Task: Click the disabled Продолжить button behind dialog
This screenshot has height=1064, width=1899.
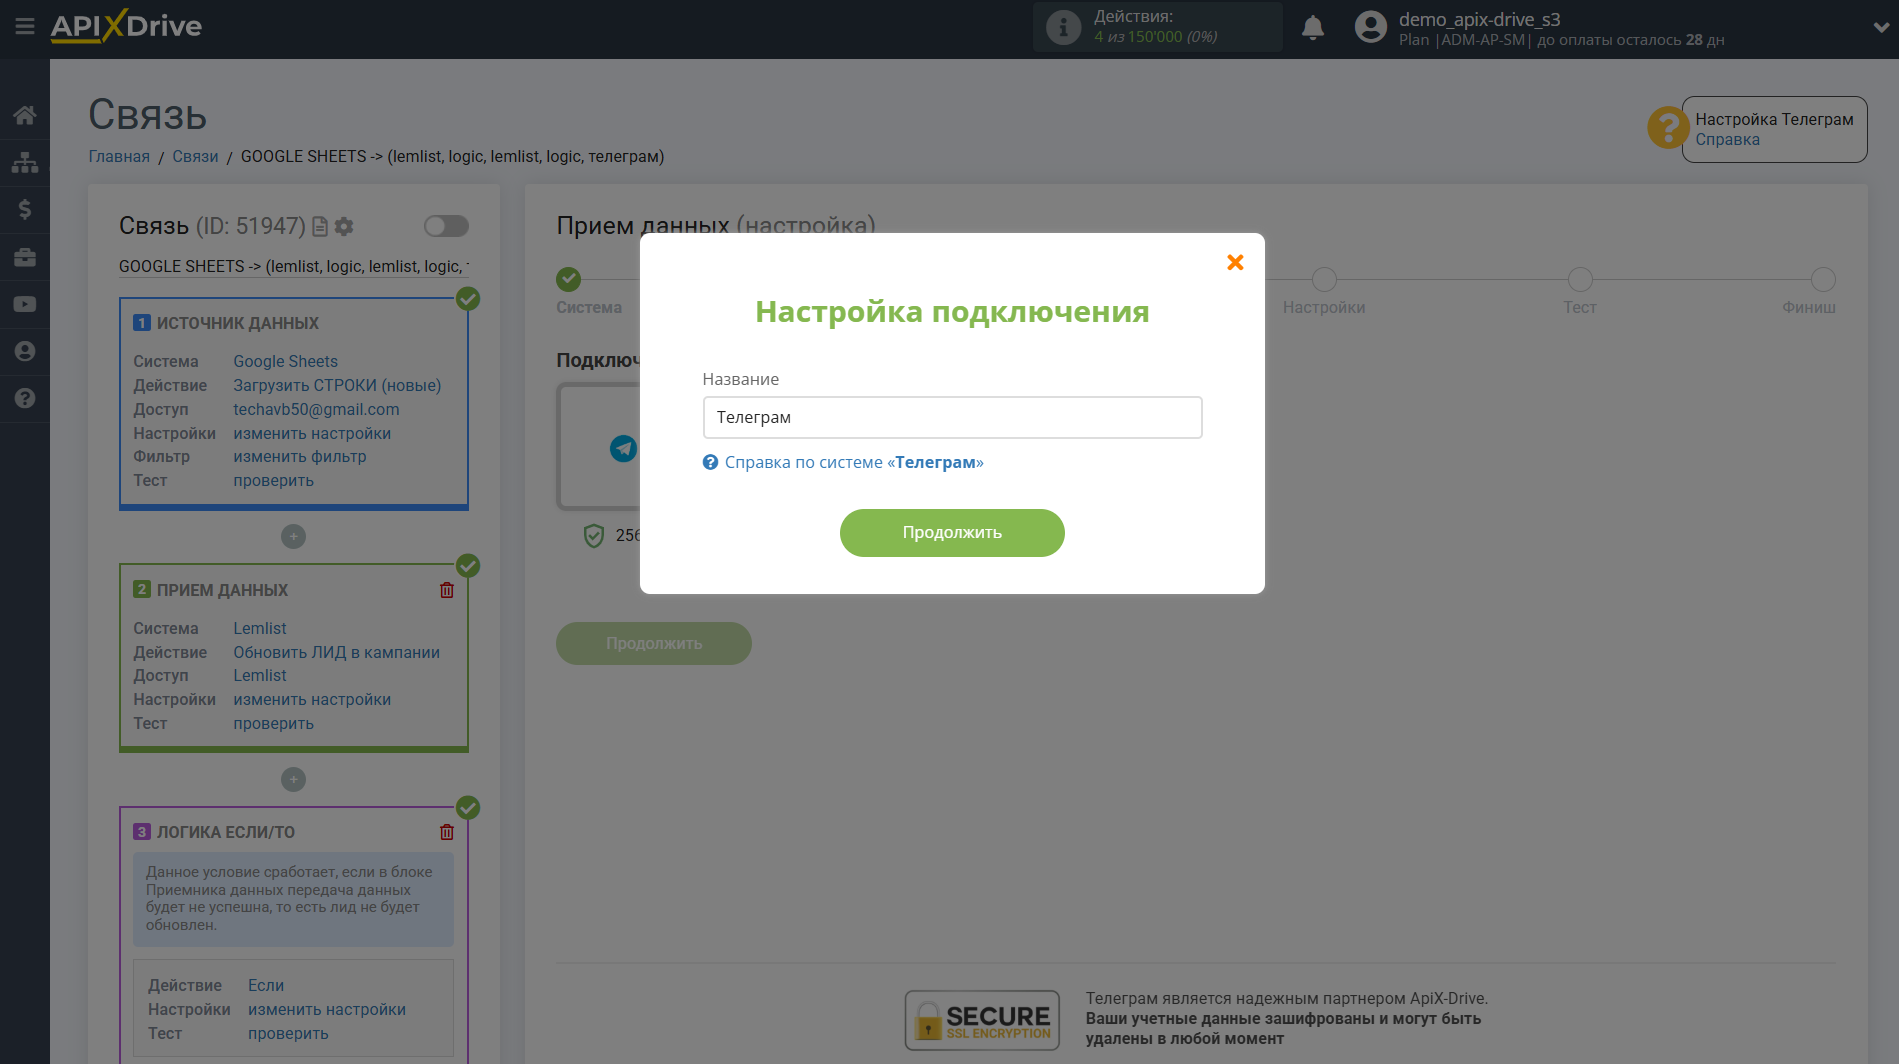Action: coord(654,644)
